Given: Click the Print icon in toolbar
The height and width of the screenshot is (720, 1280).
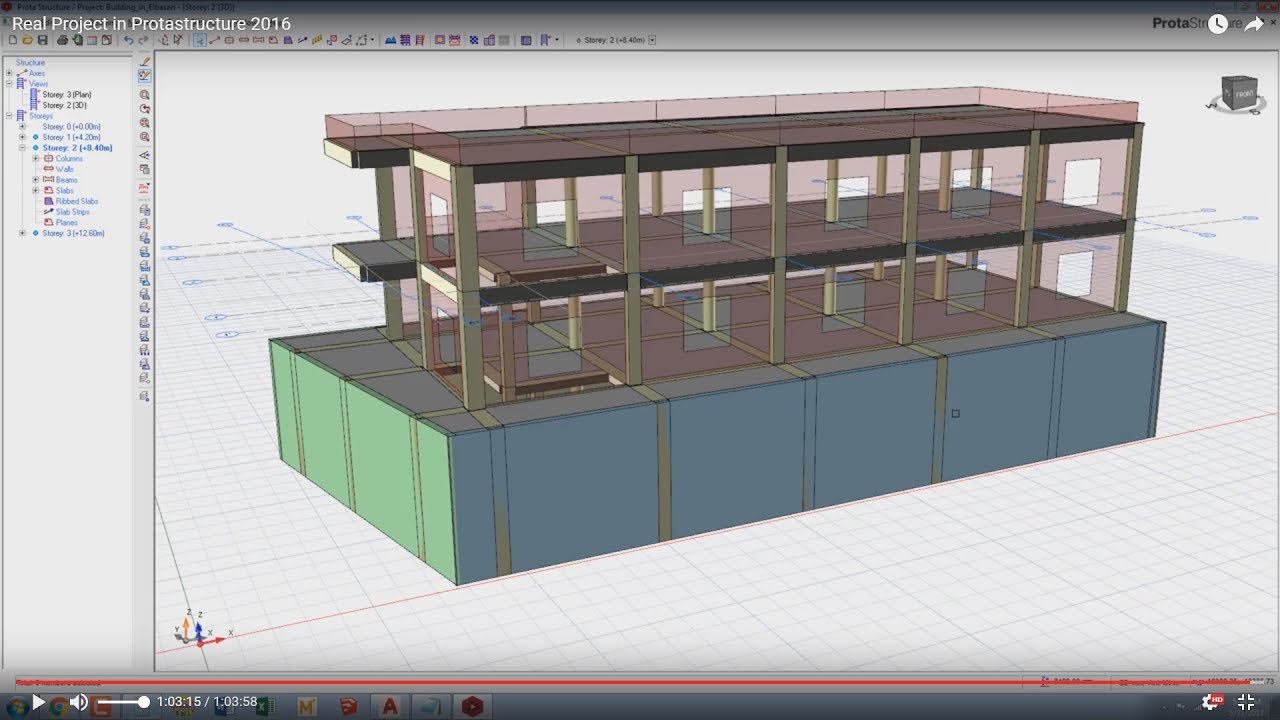Looking at the screenshot, I should 62,40.
